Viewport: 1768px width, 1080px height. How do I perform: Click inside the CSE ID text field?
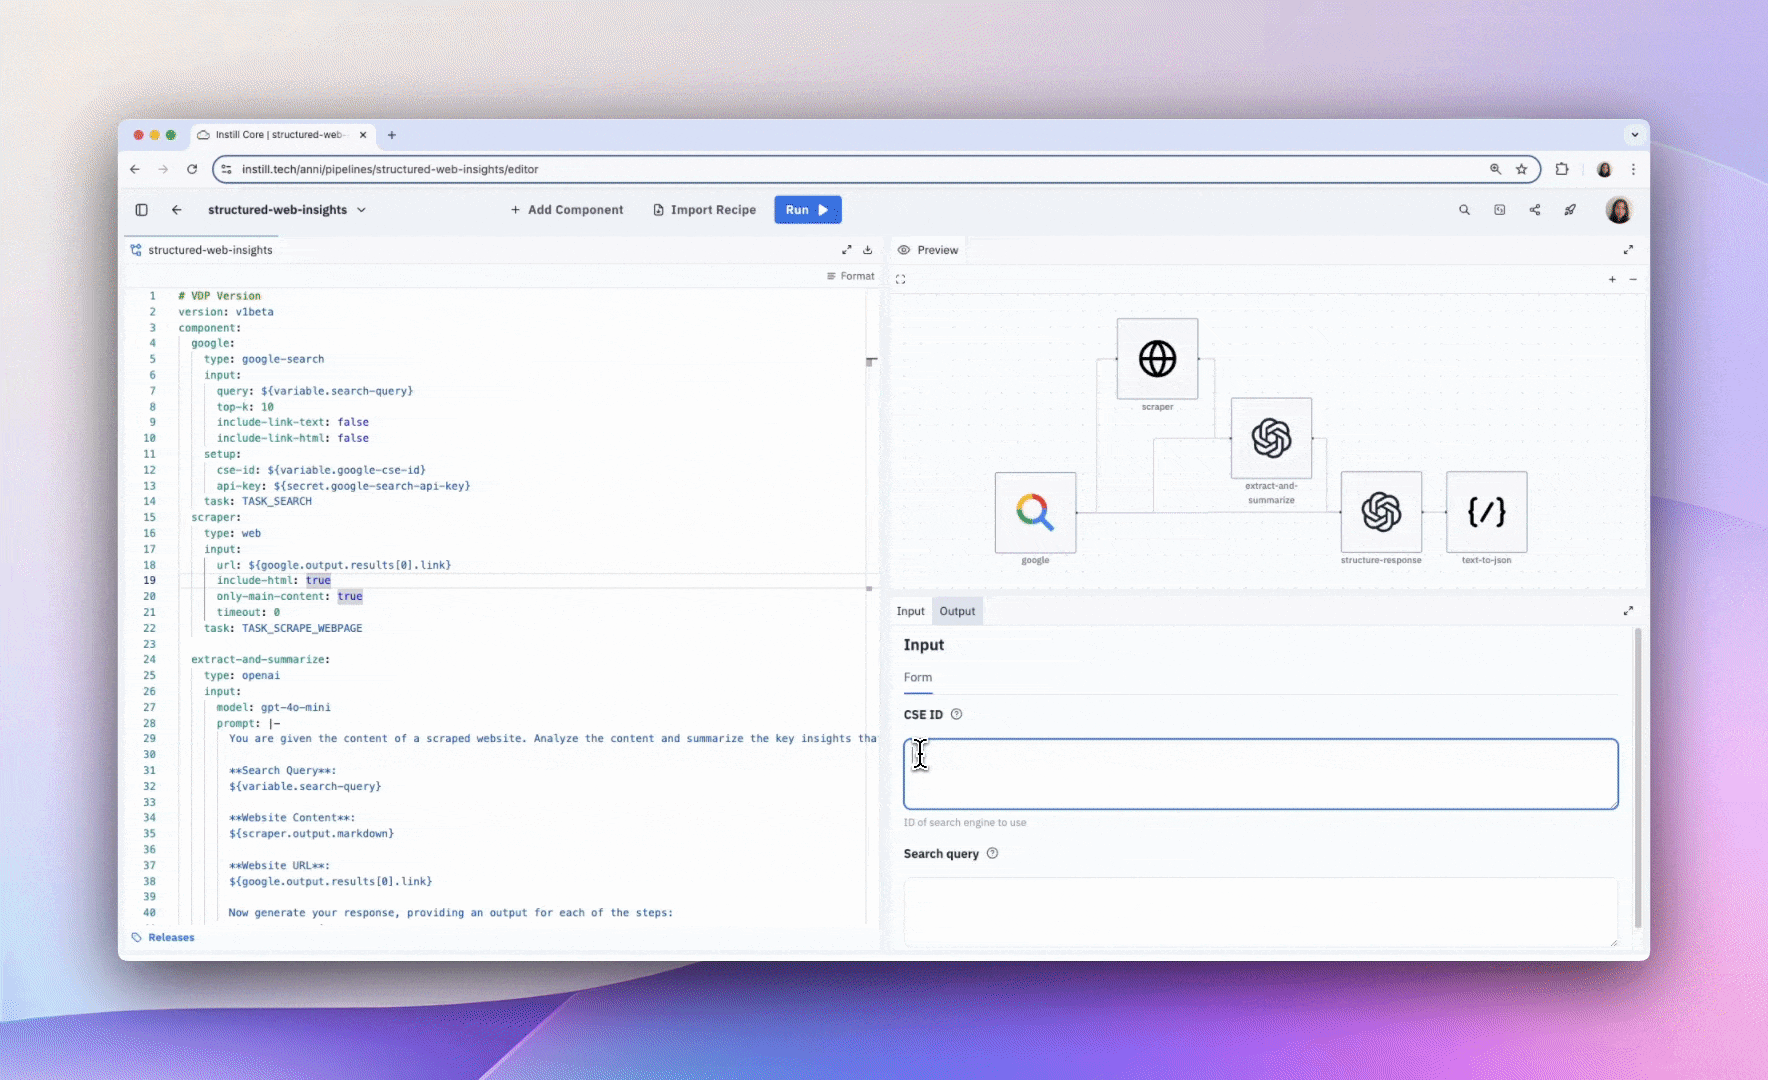pyautogui.click(x=1260, y=774)
